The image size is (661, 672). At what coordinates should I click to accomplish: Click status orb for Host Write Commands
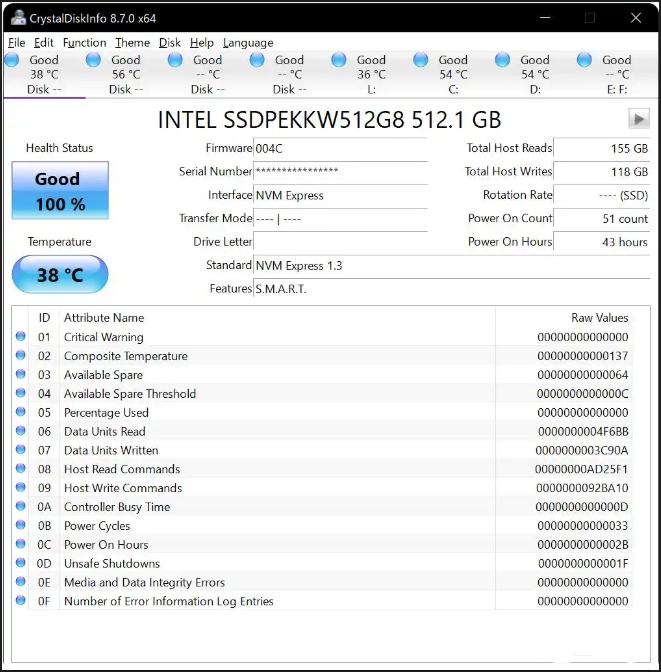(x=21, y=487)
